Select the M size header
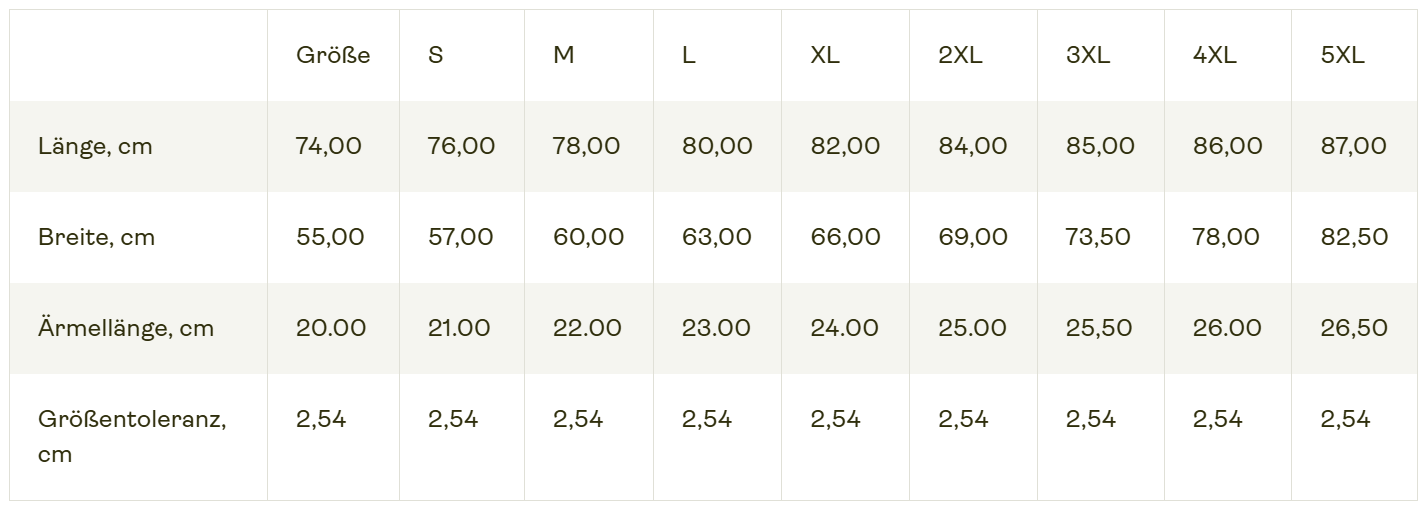1426x507 pixels. pos(564,55)
